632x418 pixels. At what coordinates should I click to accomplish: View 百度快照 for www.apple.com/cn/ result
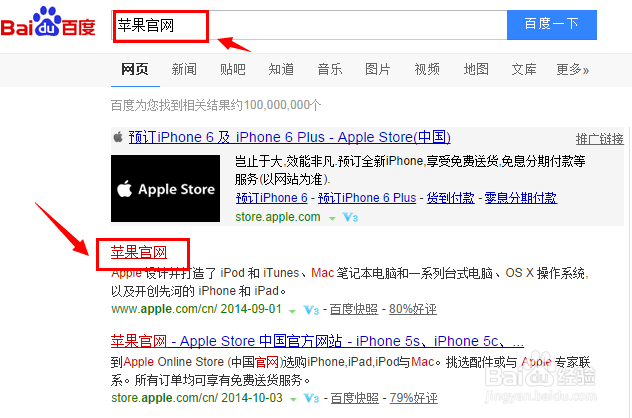(x=354, y=309)
